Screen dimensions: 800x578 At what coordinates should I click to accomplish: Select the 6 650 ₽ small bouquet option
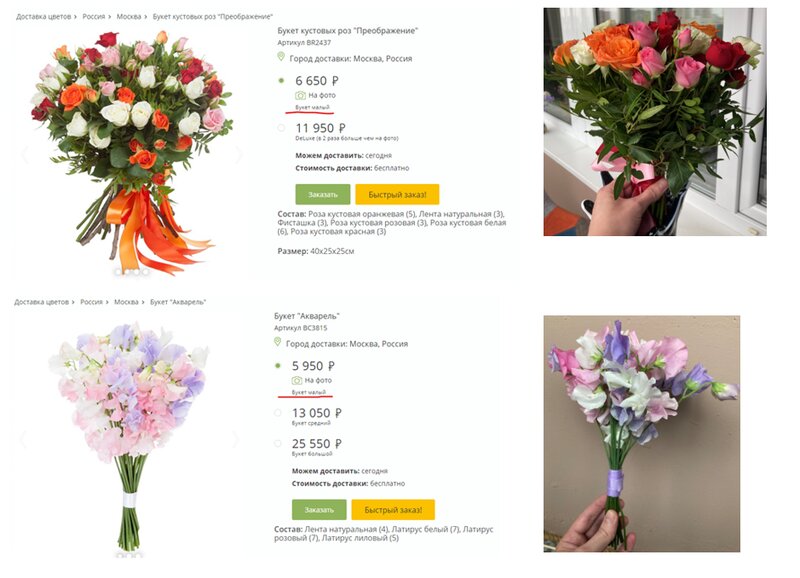tap(281, 81)
